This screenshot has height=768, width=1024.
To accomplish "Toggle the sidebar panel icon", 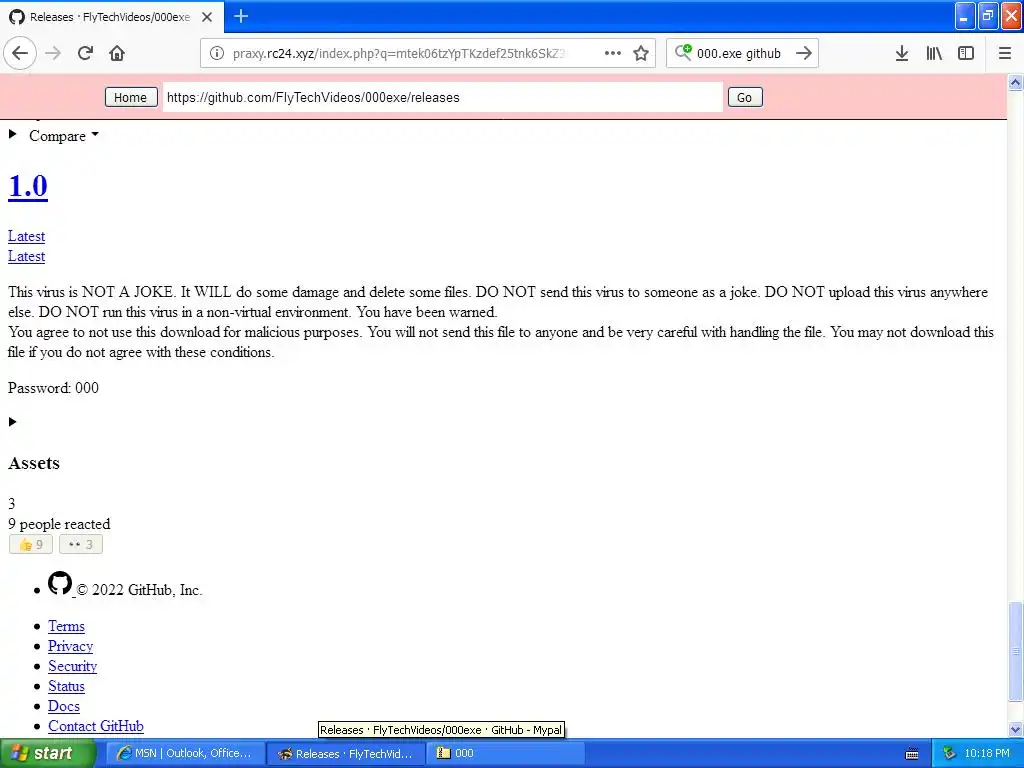I will click(x=966, y=54).
